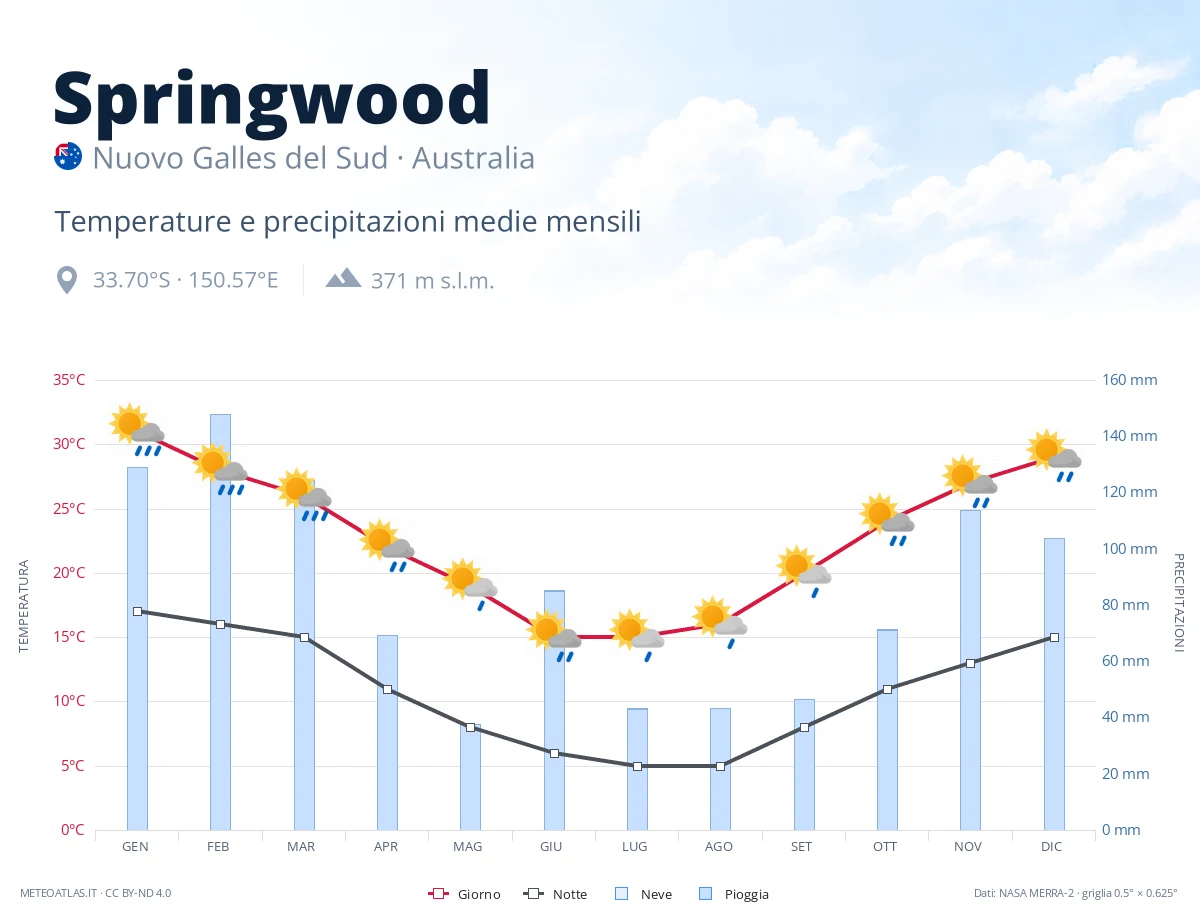This screenshot has width=1200, height=920.
Task: Click the October night temperature point
Action: click(887, 689)
